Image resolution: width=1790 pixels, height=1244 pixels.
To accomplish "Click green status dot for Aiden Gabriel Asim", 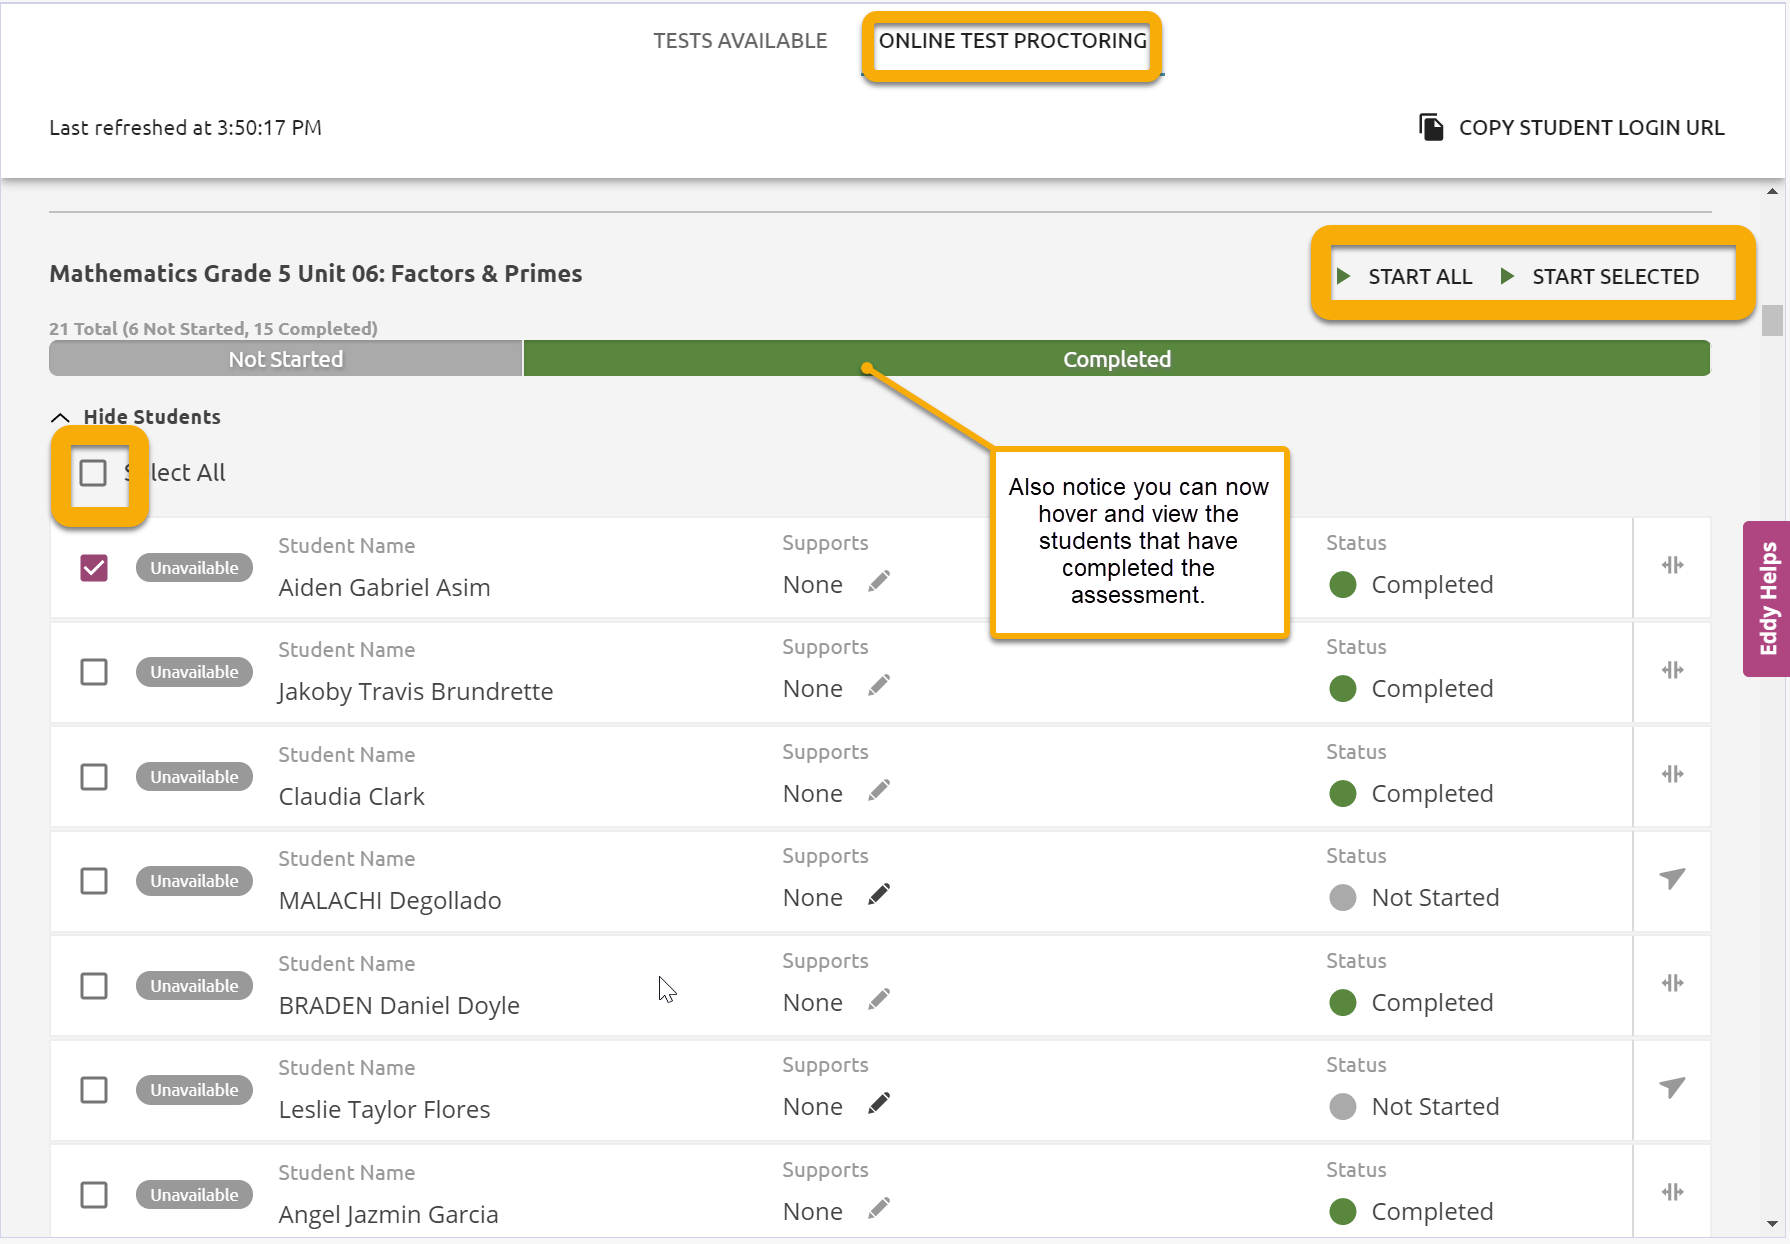I will 1343,585.
